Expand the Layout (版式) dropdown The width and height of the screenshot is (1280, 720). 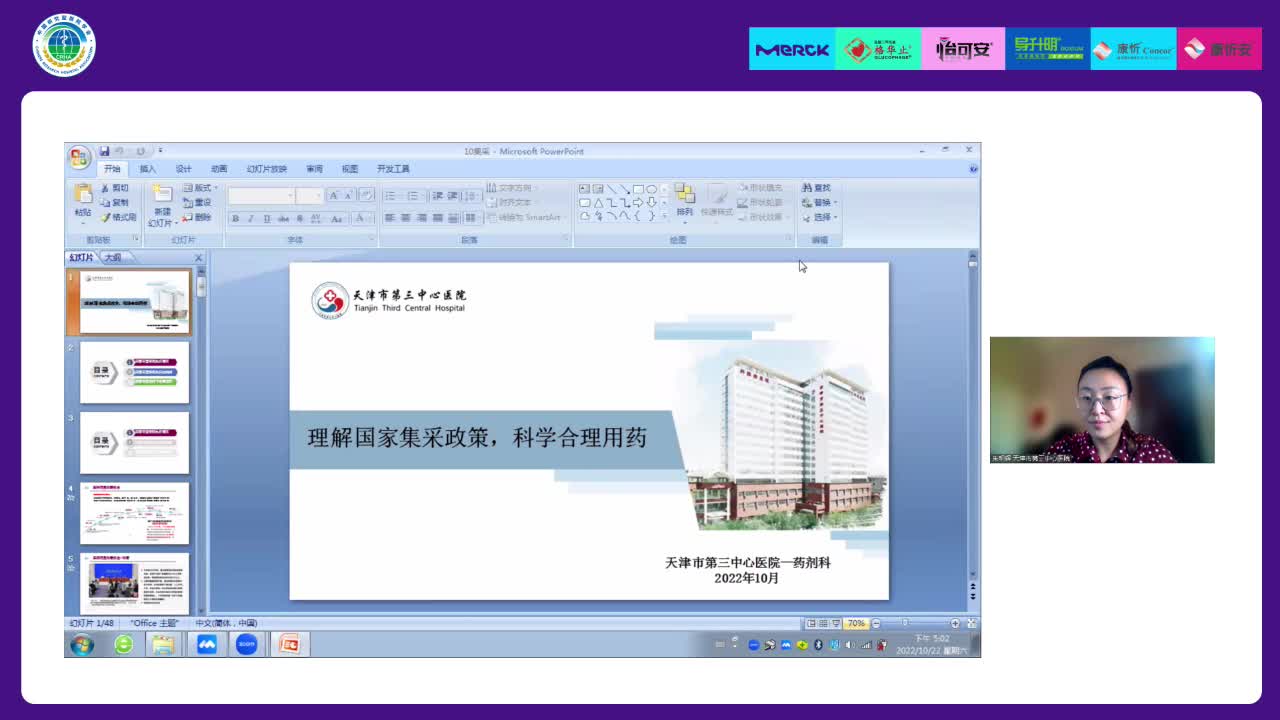201,188
